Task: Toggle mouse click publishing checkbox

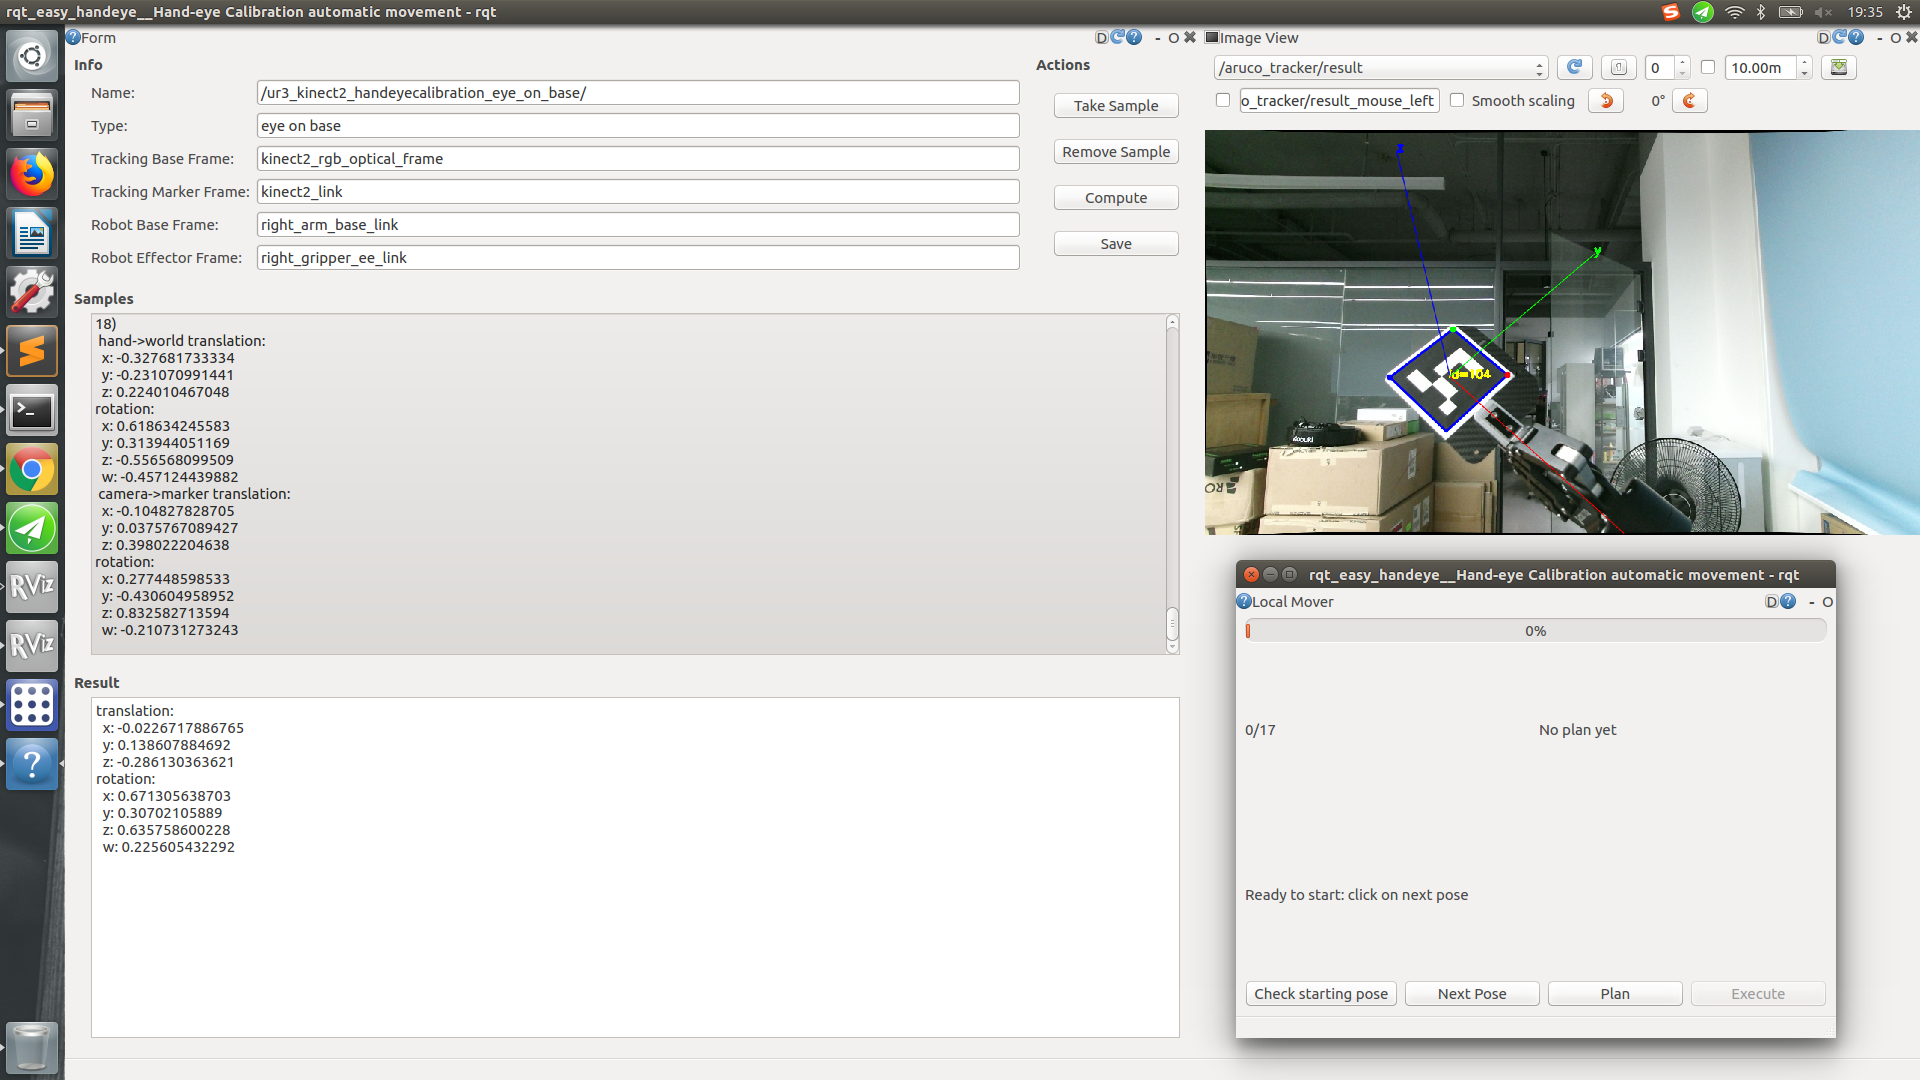Action: point(1222,100)
